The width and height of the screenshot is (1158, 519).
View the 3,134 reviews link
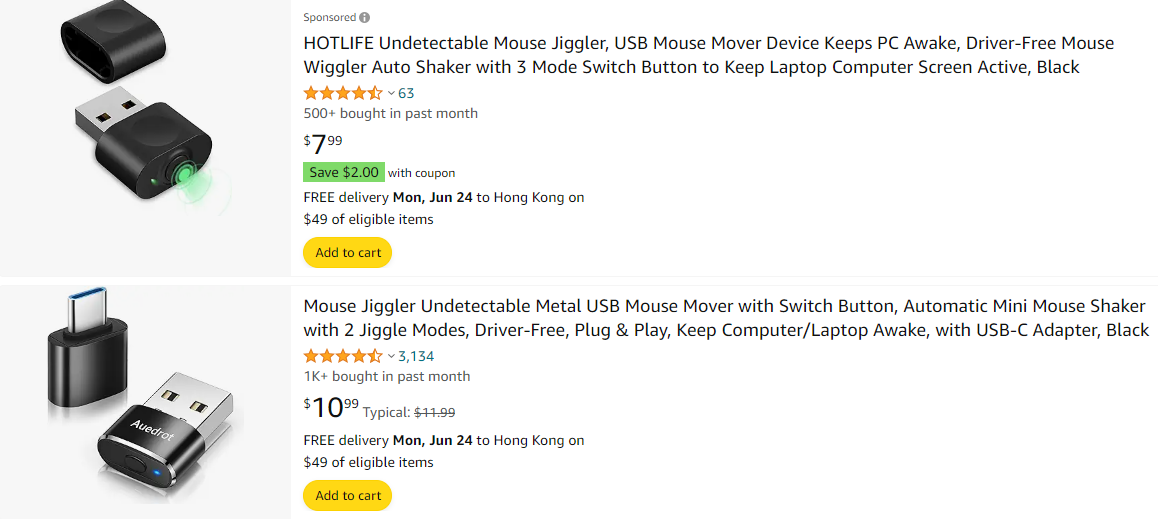[x=416, y=356]
